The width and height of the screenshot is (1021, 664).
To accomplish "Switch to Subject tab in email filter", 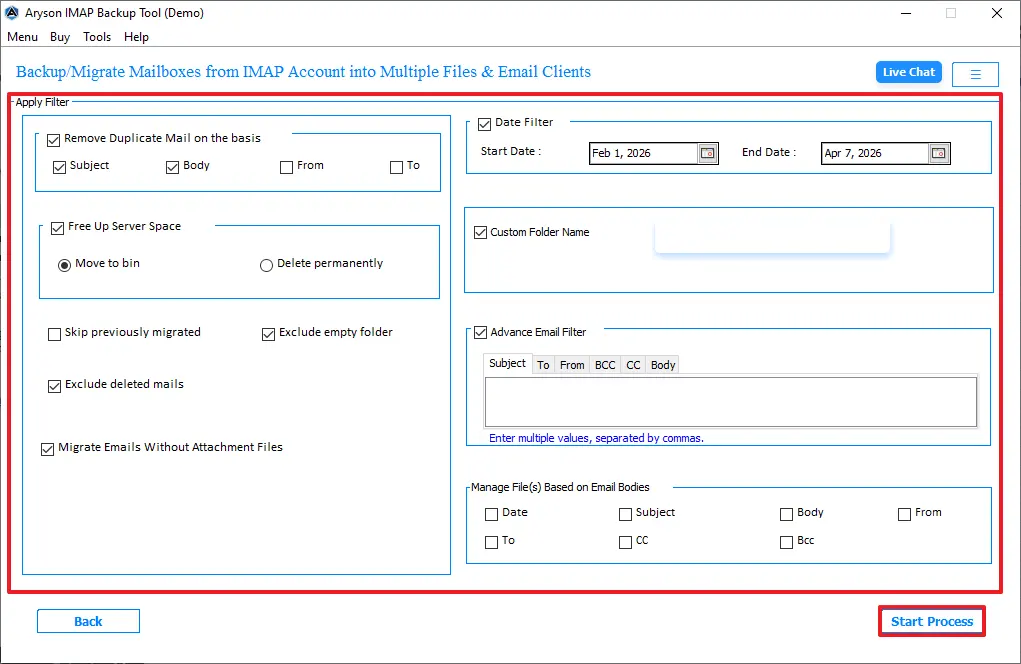I will 507,363.
